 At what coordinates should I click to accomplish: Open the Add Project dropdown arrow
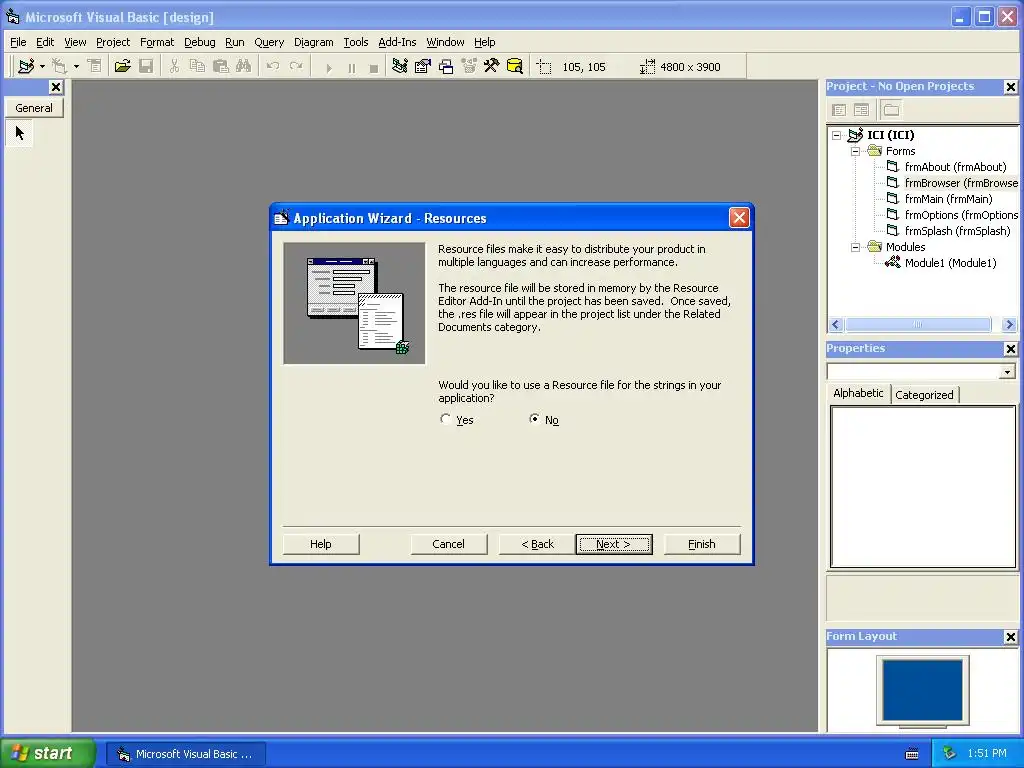pyautogui.click(x=42, y=66)
